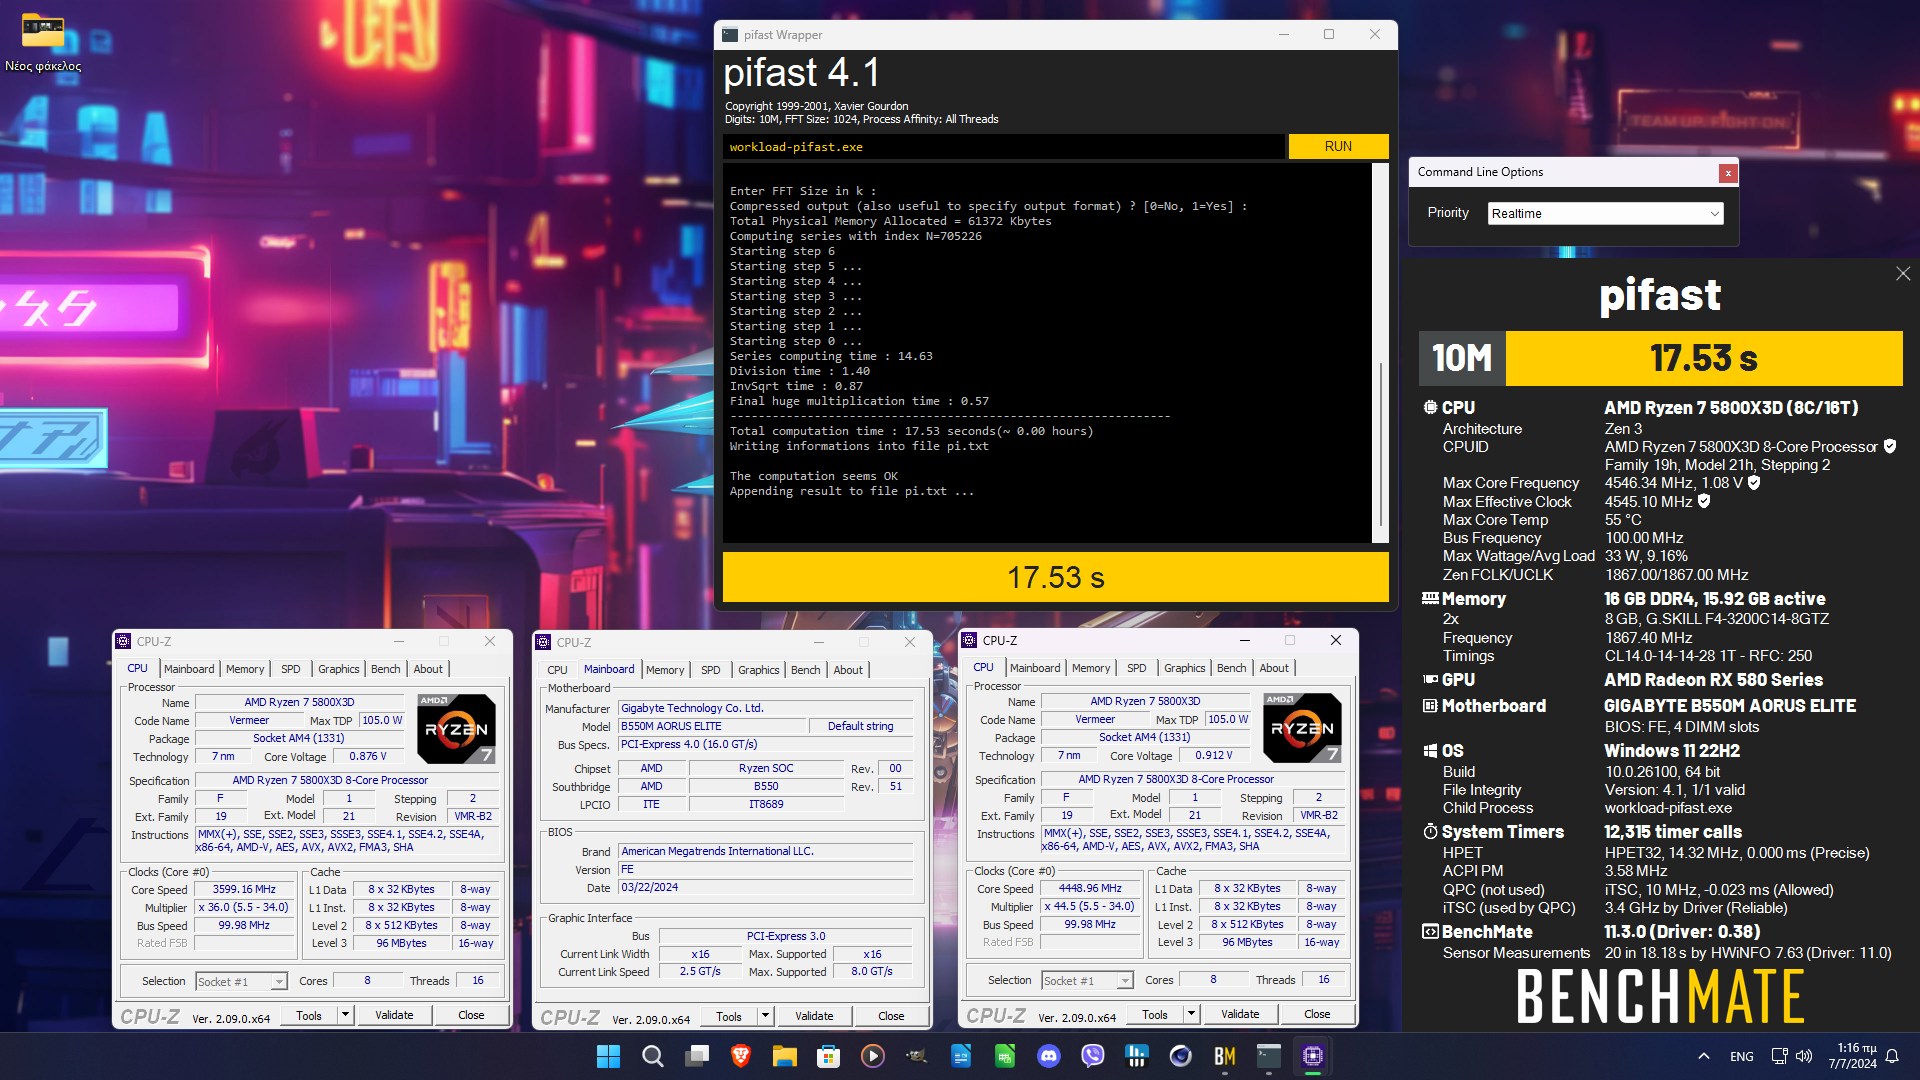Click Validate in the right CPU-Z window
The height and width of the screenshot is (1080, 1920).
(x=1240, y=1014)
